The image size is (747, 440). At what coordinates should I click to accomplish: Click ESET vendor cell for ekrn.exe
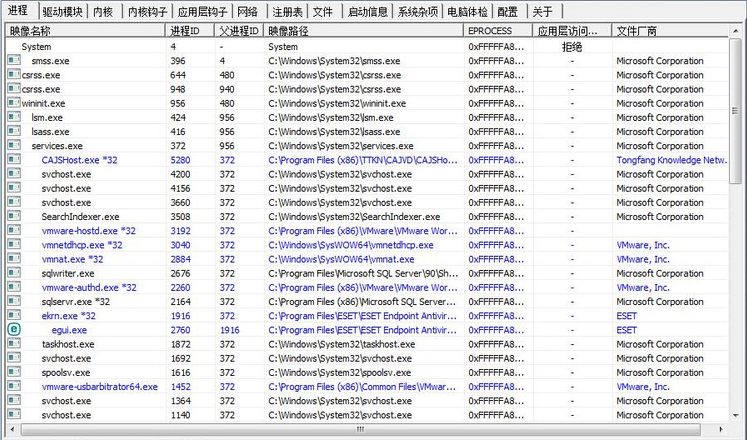pos(626,316)
